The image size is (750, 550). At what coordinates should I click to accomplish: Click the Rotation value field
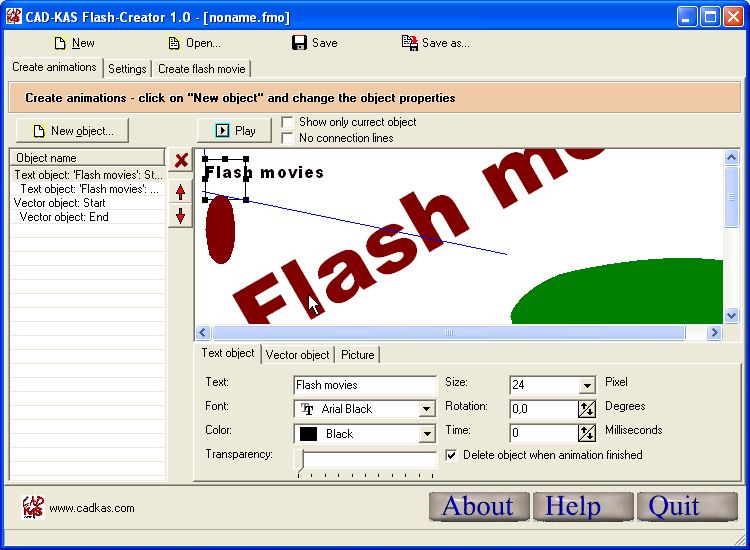point(543,409)
